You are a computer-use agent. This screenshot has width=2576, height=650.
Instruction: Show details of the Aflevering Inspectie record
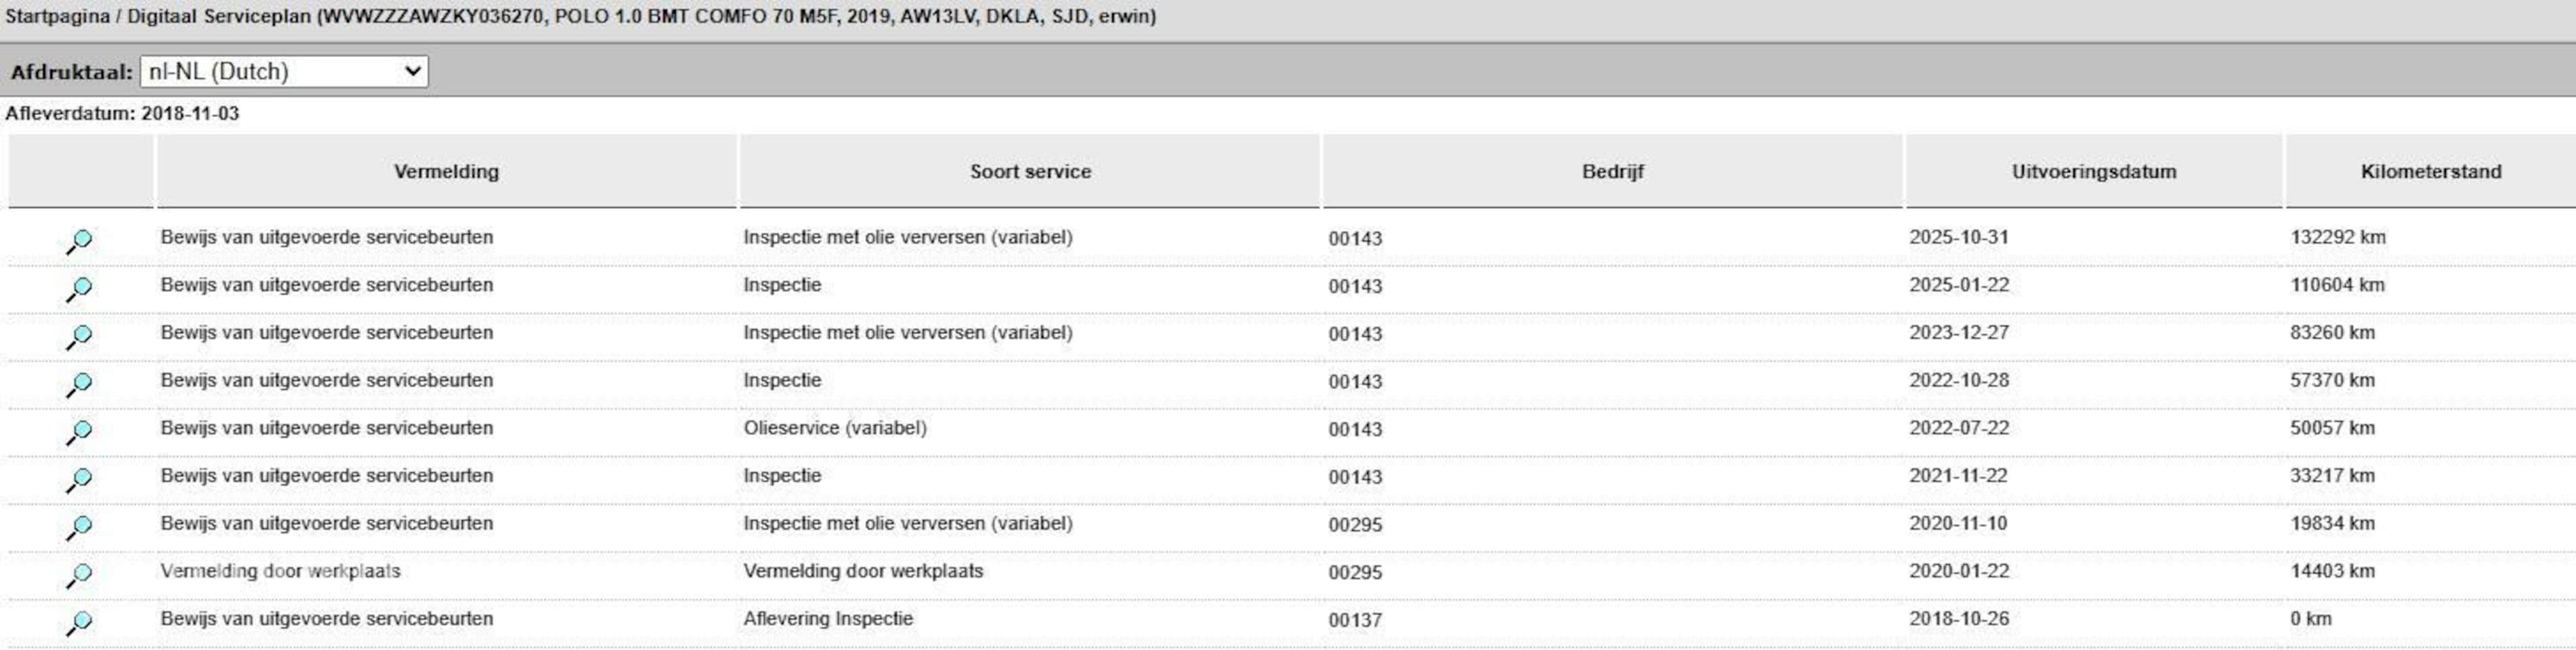click(x=79, y=623)
